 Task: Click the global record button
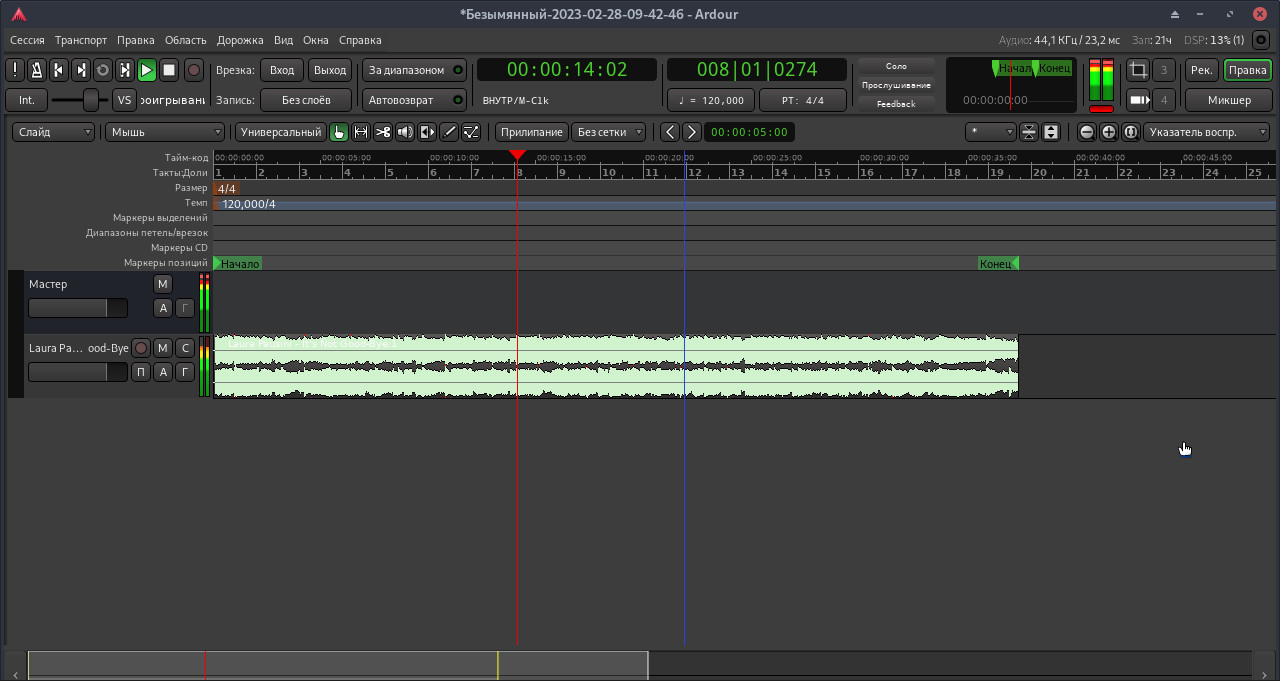tap(194, 70)
